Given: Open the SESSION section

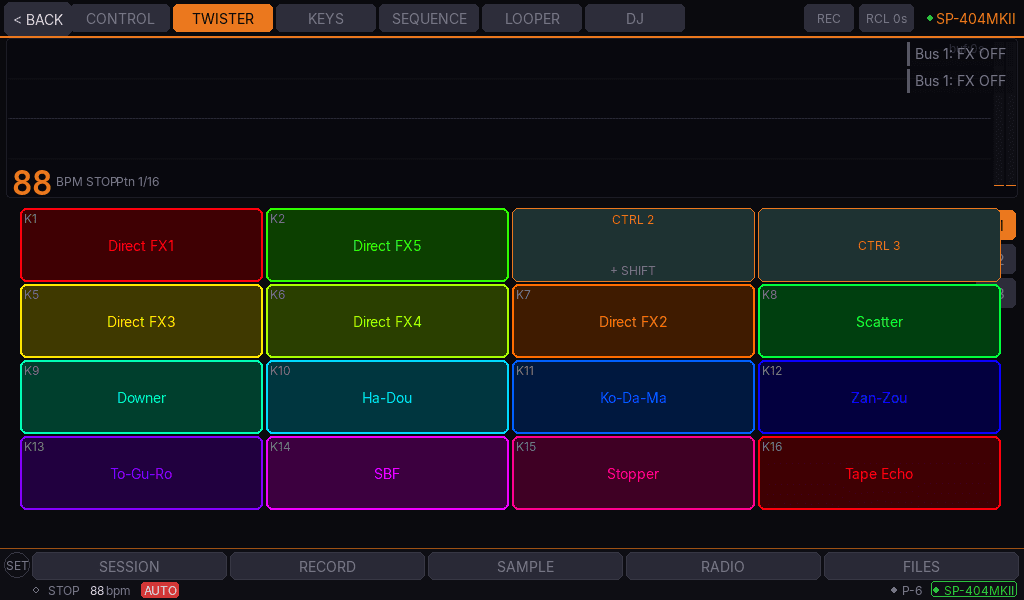Looking at the screenshot, I should [129, 566].
